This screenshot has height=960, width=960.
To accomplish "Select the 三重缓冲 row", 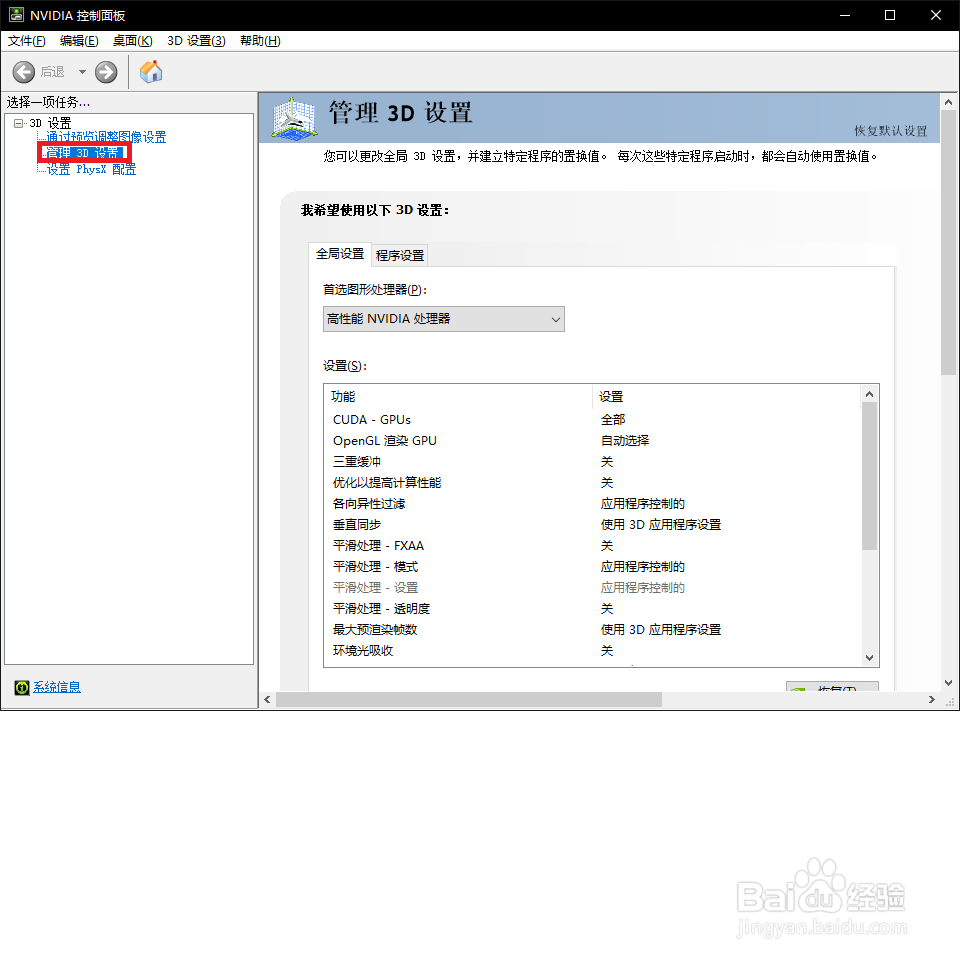I will coord(593,462).
